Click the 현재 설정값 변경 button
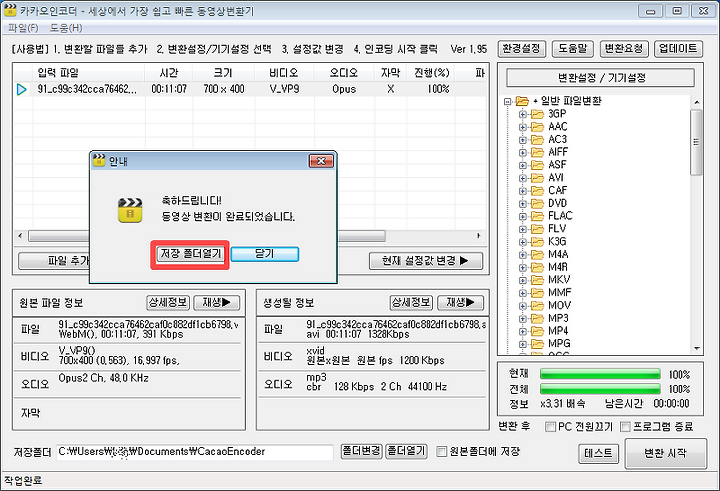The image size is (720, 491). (x=426, y=261)
